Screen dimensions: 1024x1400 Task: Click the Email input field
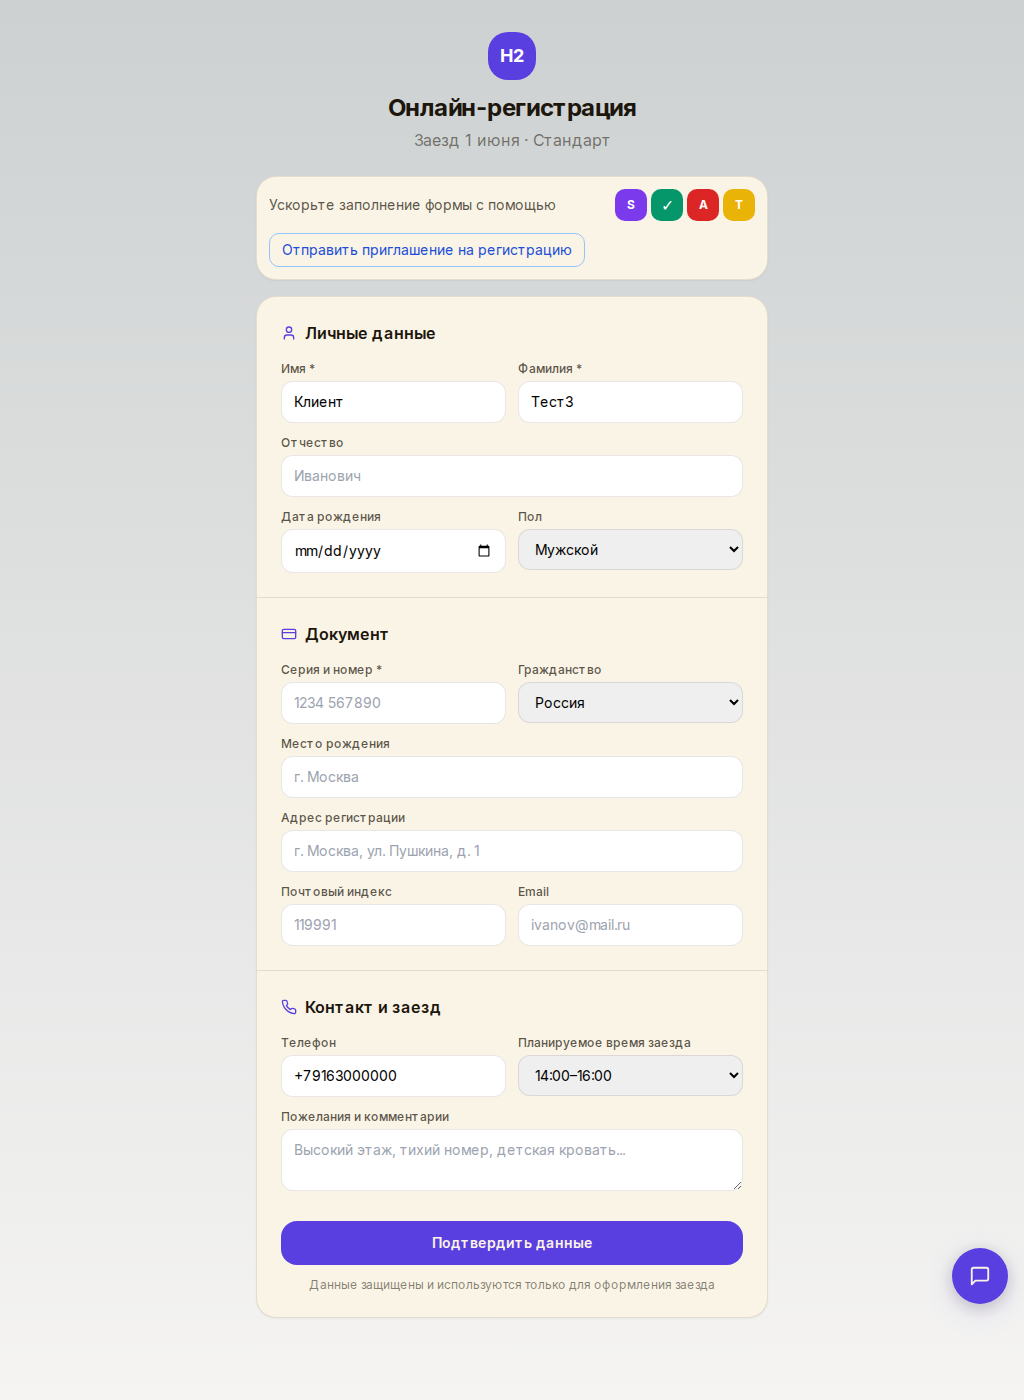click(630, 925)
